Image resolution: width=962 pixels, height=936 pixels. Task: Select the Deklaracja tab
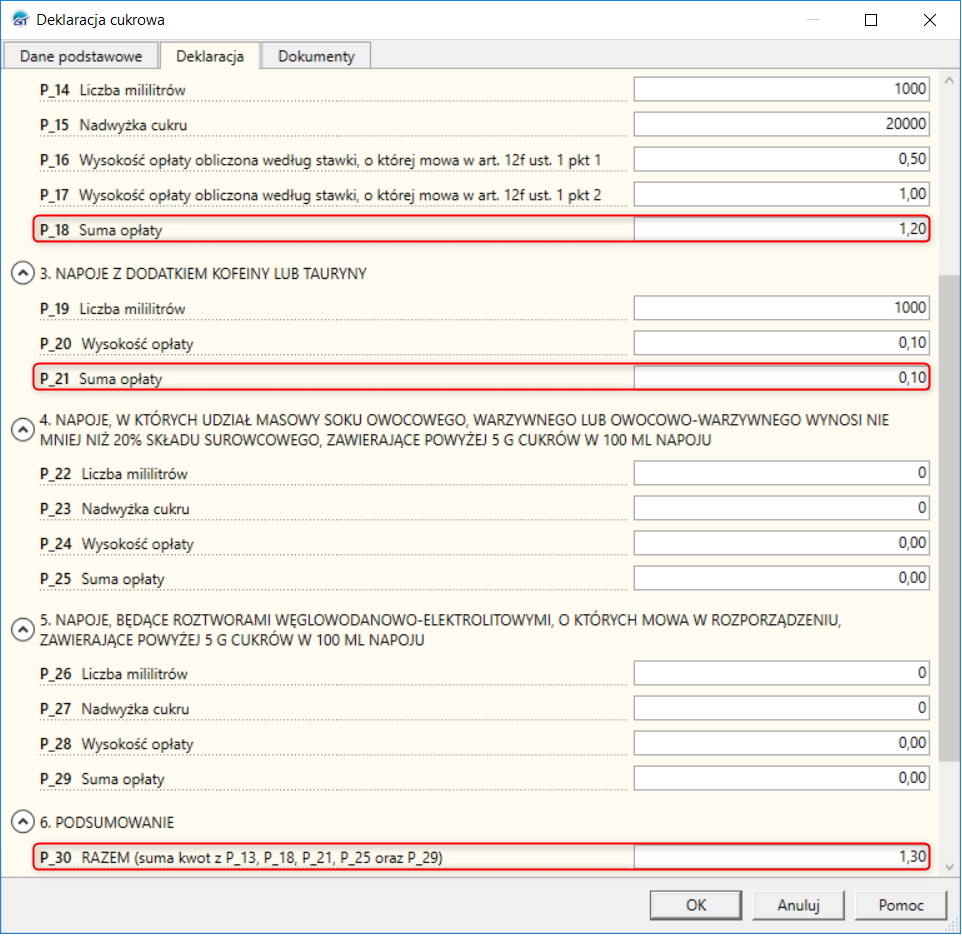click(x=210, y=56)
